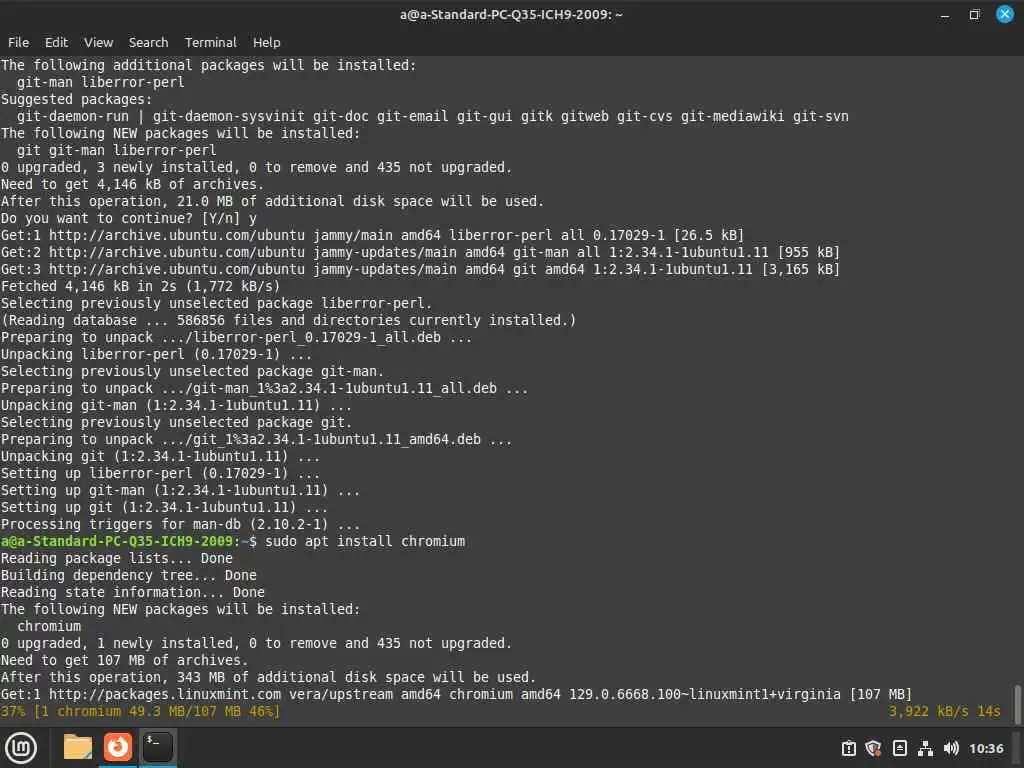The image size is (1024, 768).
Task: Click 'Setting up git-man' line
Action: tap(180, 490)
